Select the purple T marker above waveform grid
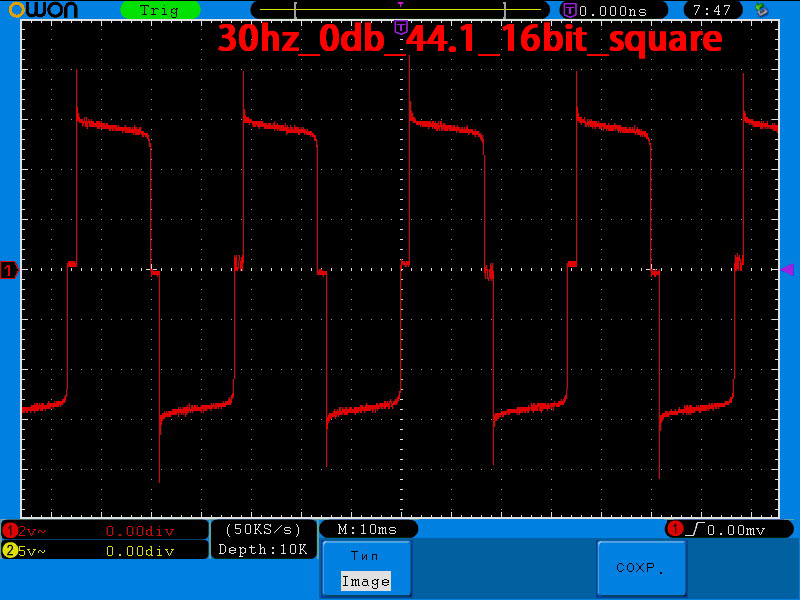Viewport: 800px width, 600px height. click(402, 27)
